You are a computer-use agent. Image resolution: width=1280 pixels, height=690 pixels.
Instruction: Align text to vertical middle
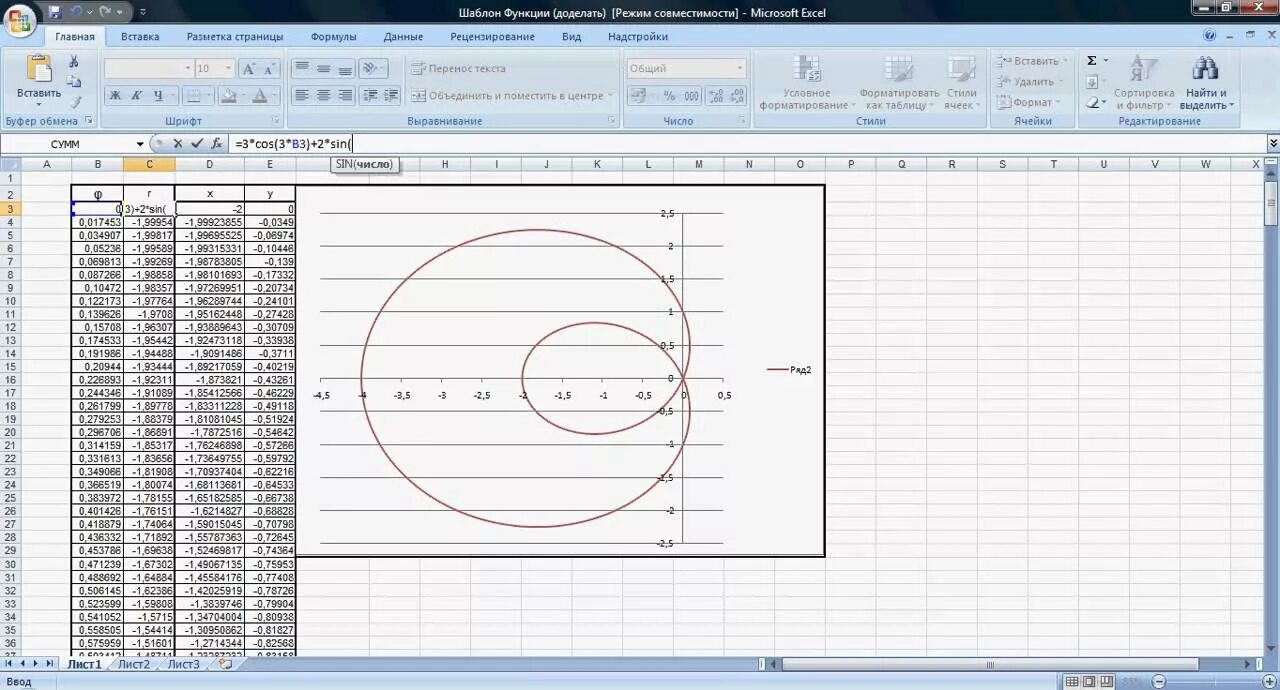[323, 69]
